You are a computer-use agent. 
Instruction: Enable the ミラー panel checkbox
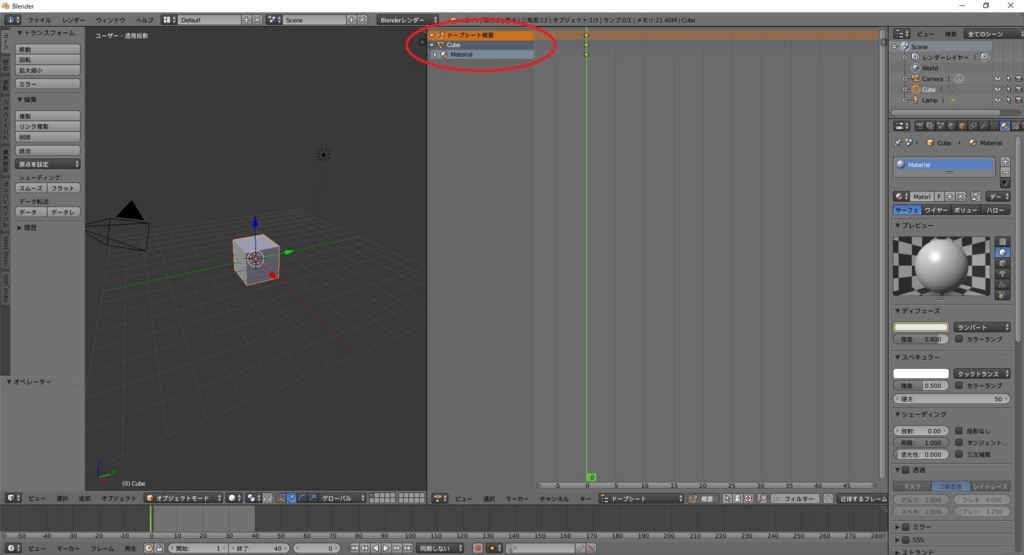tap(906, 527)
